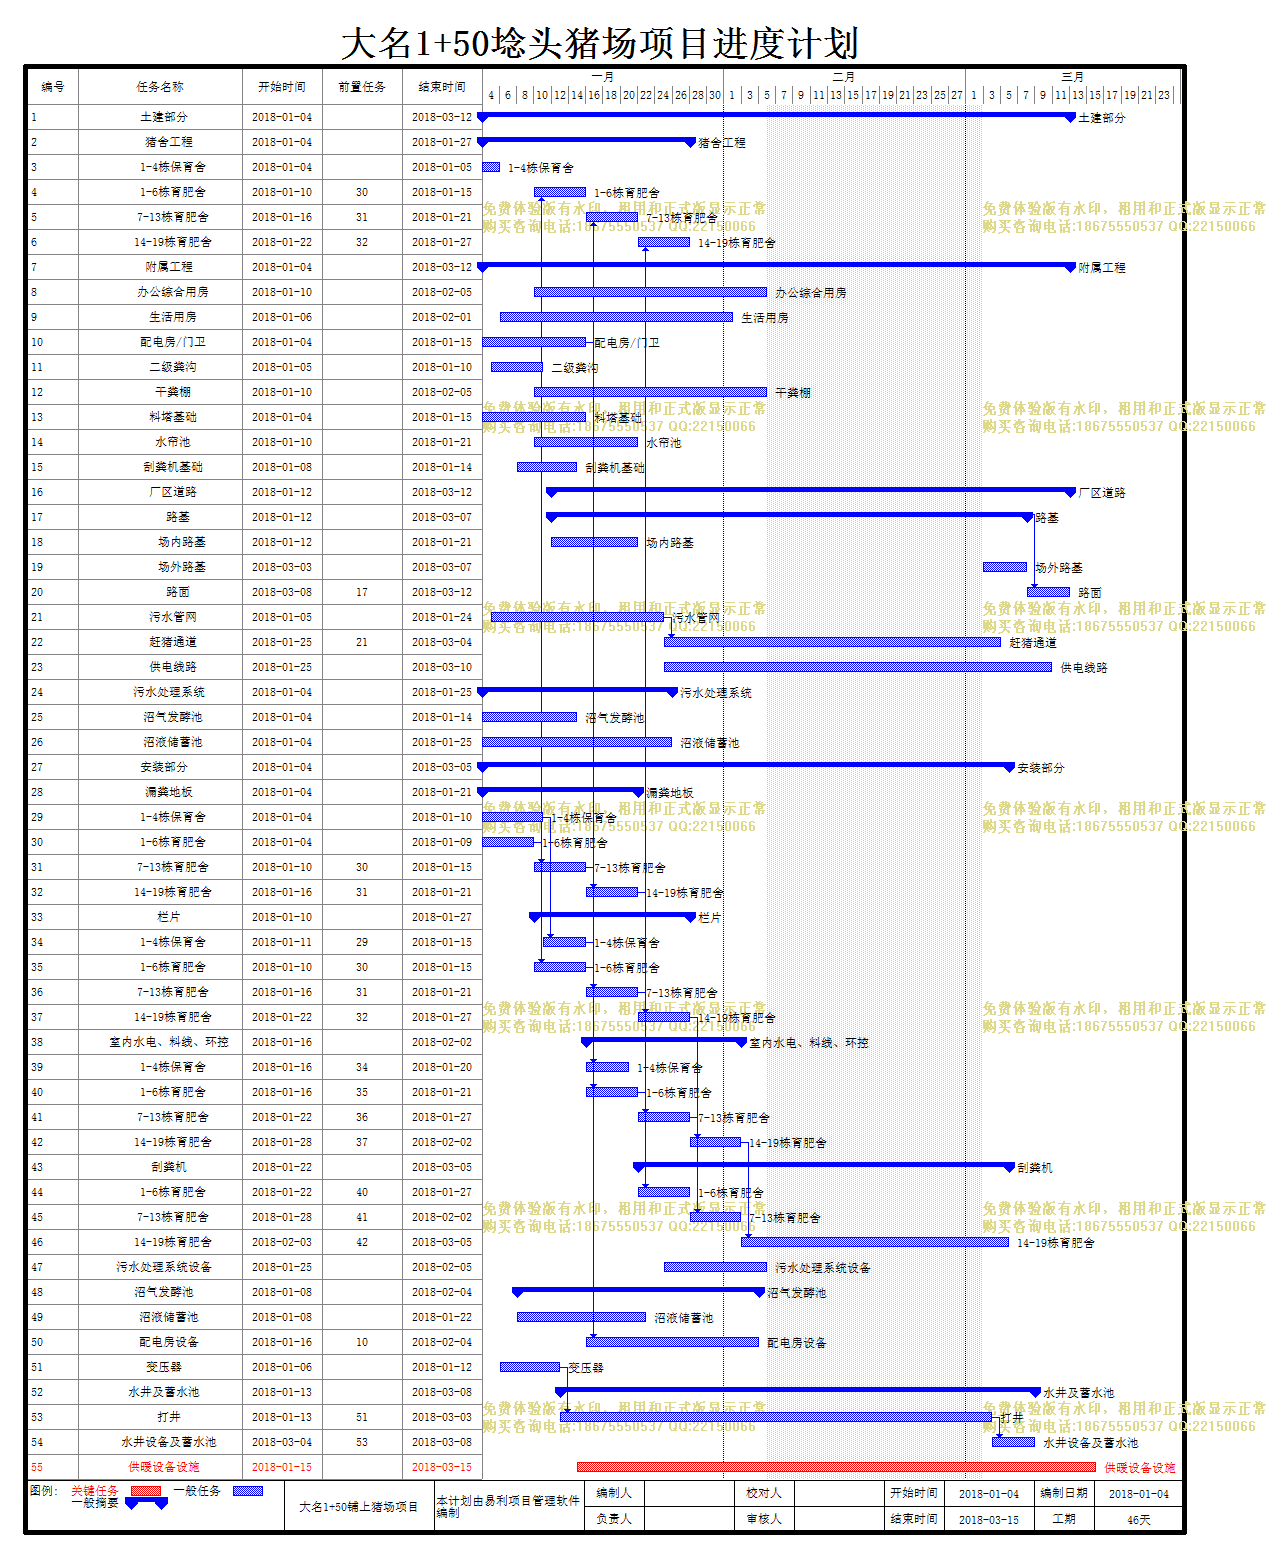
Task: Select the 污水处理系统设备 Gantt bar
Action: pyautogui.click(x=715, y=1267)
